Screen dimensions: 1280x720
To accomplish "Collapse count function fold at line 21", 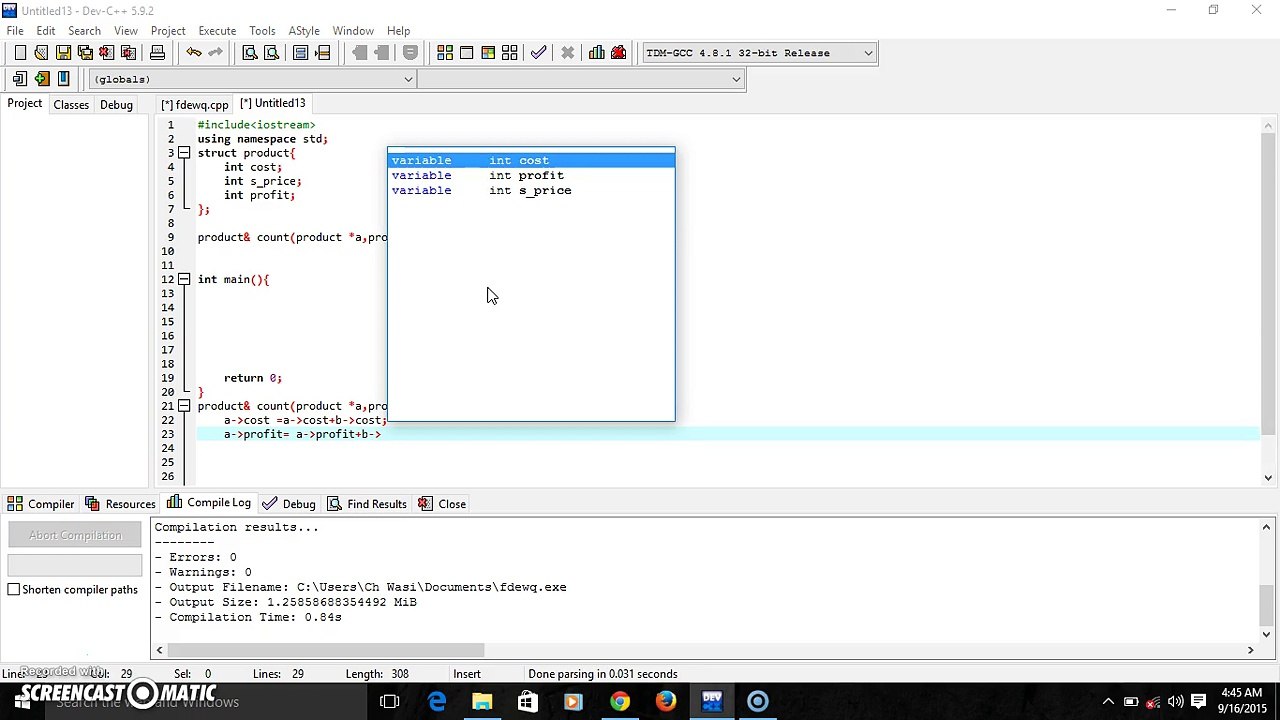I will coord(184,406).
